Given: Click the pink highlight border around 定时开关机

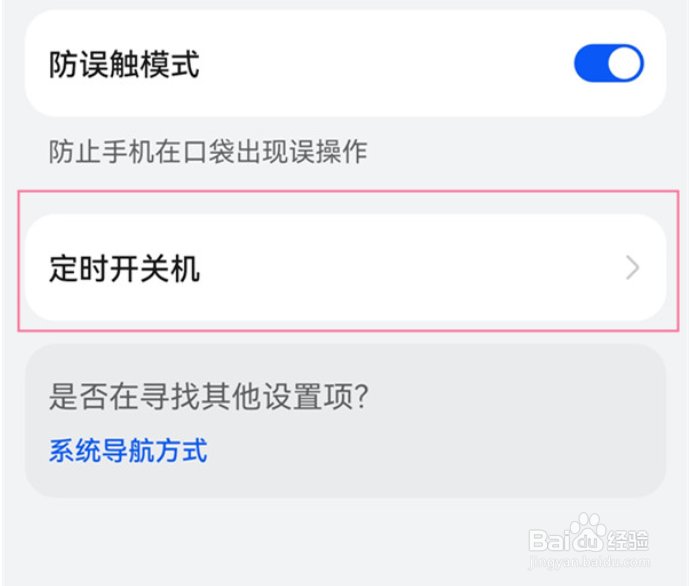Looking at the screenshot, I should [347, 192].
